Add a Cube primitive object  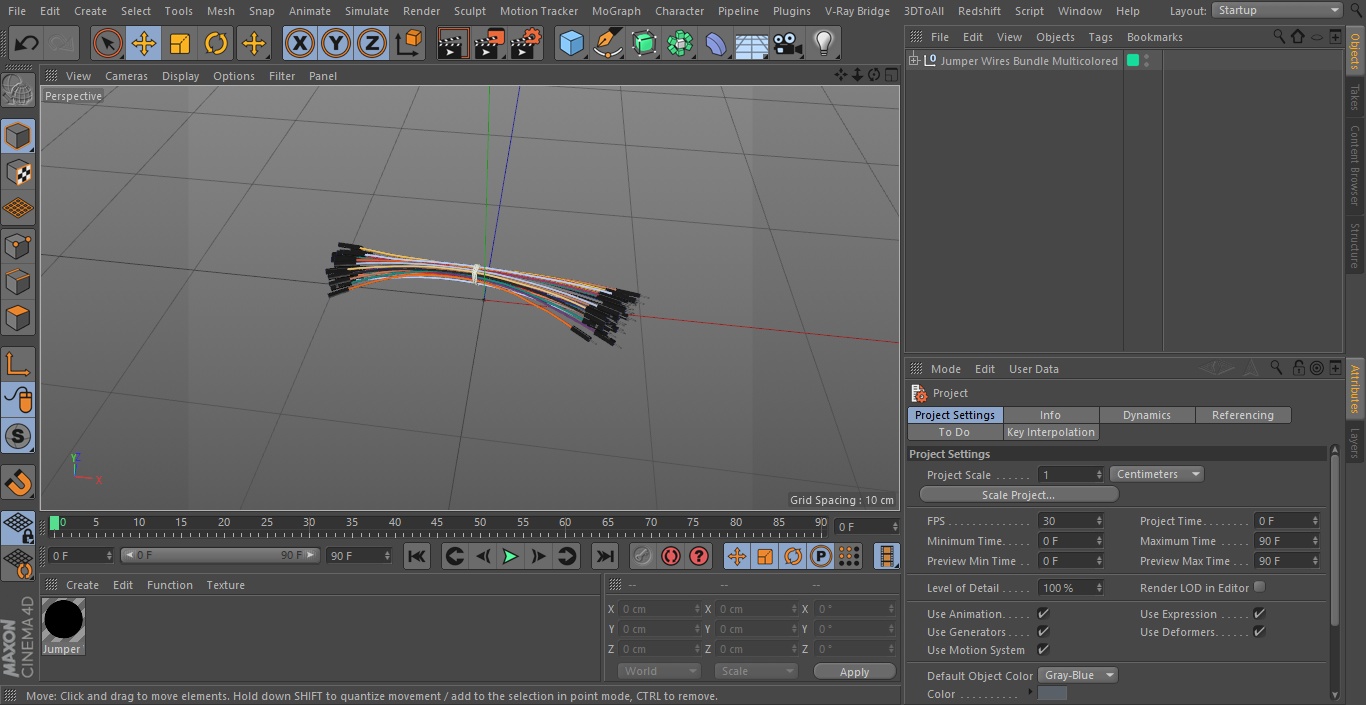click(x=571, y=43)
